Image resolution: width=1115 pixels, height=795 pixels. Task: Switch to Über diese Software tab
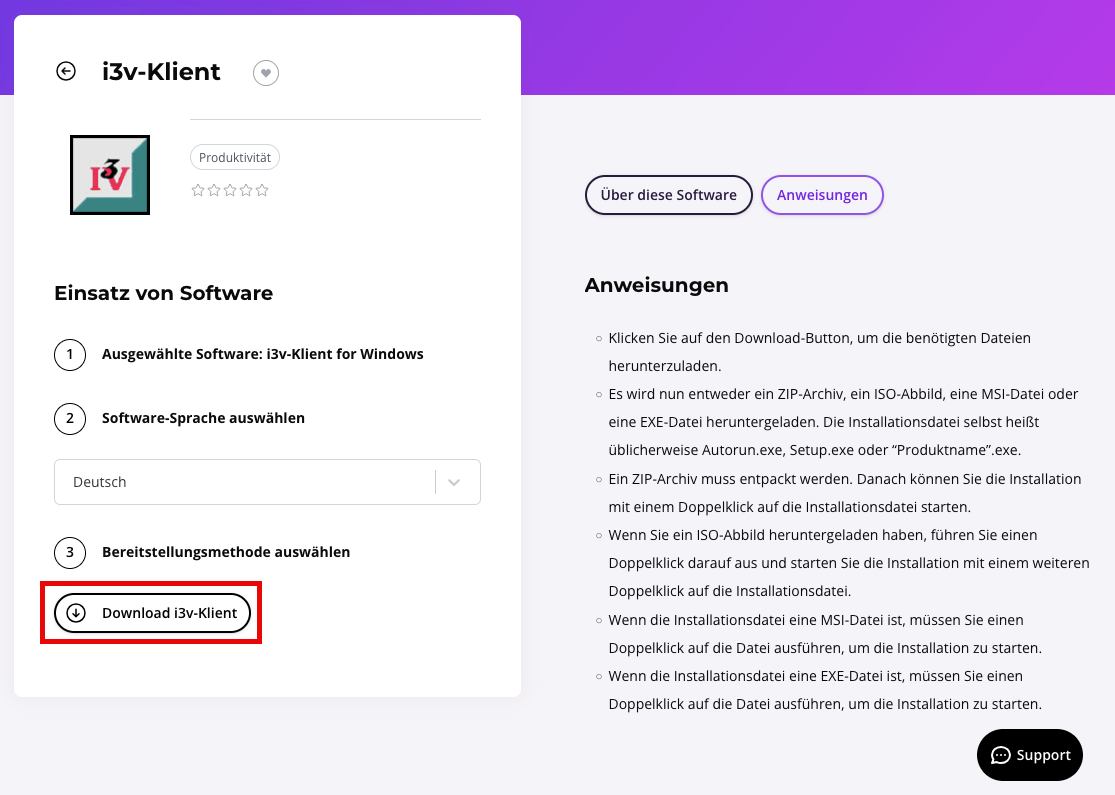coord(668,195)
